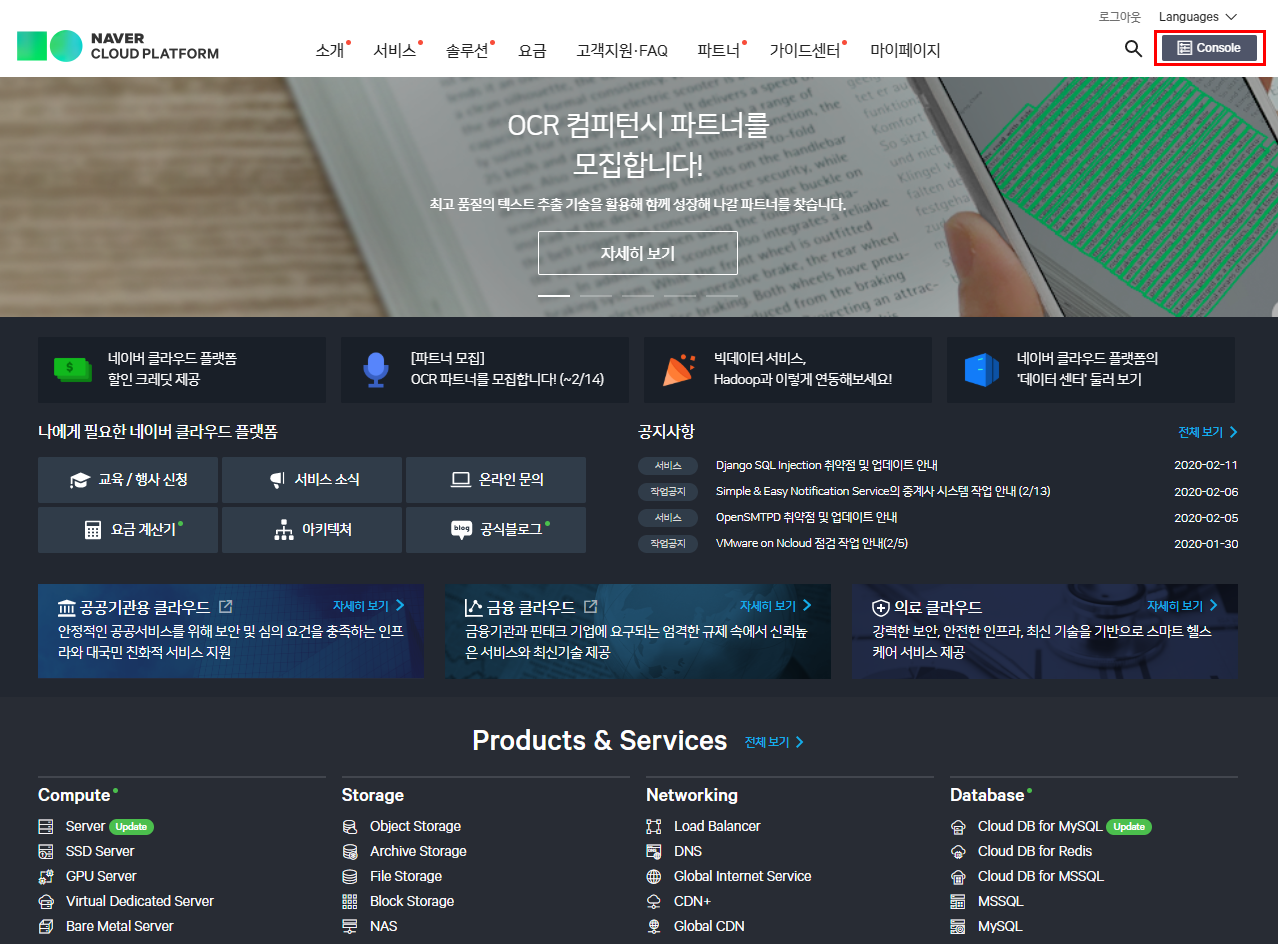Image resolution: width=1278 pixels, height=944 pixels.
Task: Click the Global Internet Service globe icon
Action: pos(654,877)
